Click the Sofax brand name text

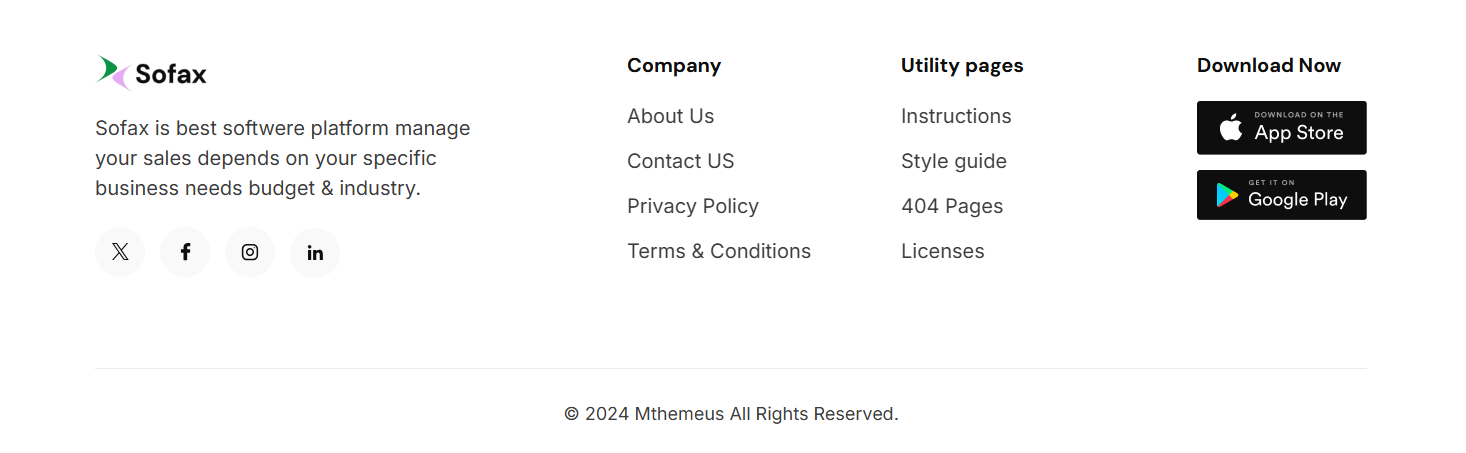pos(171,74)
